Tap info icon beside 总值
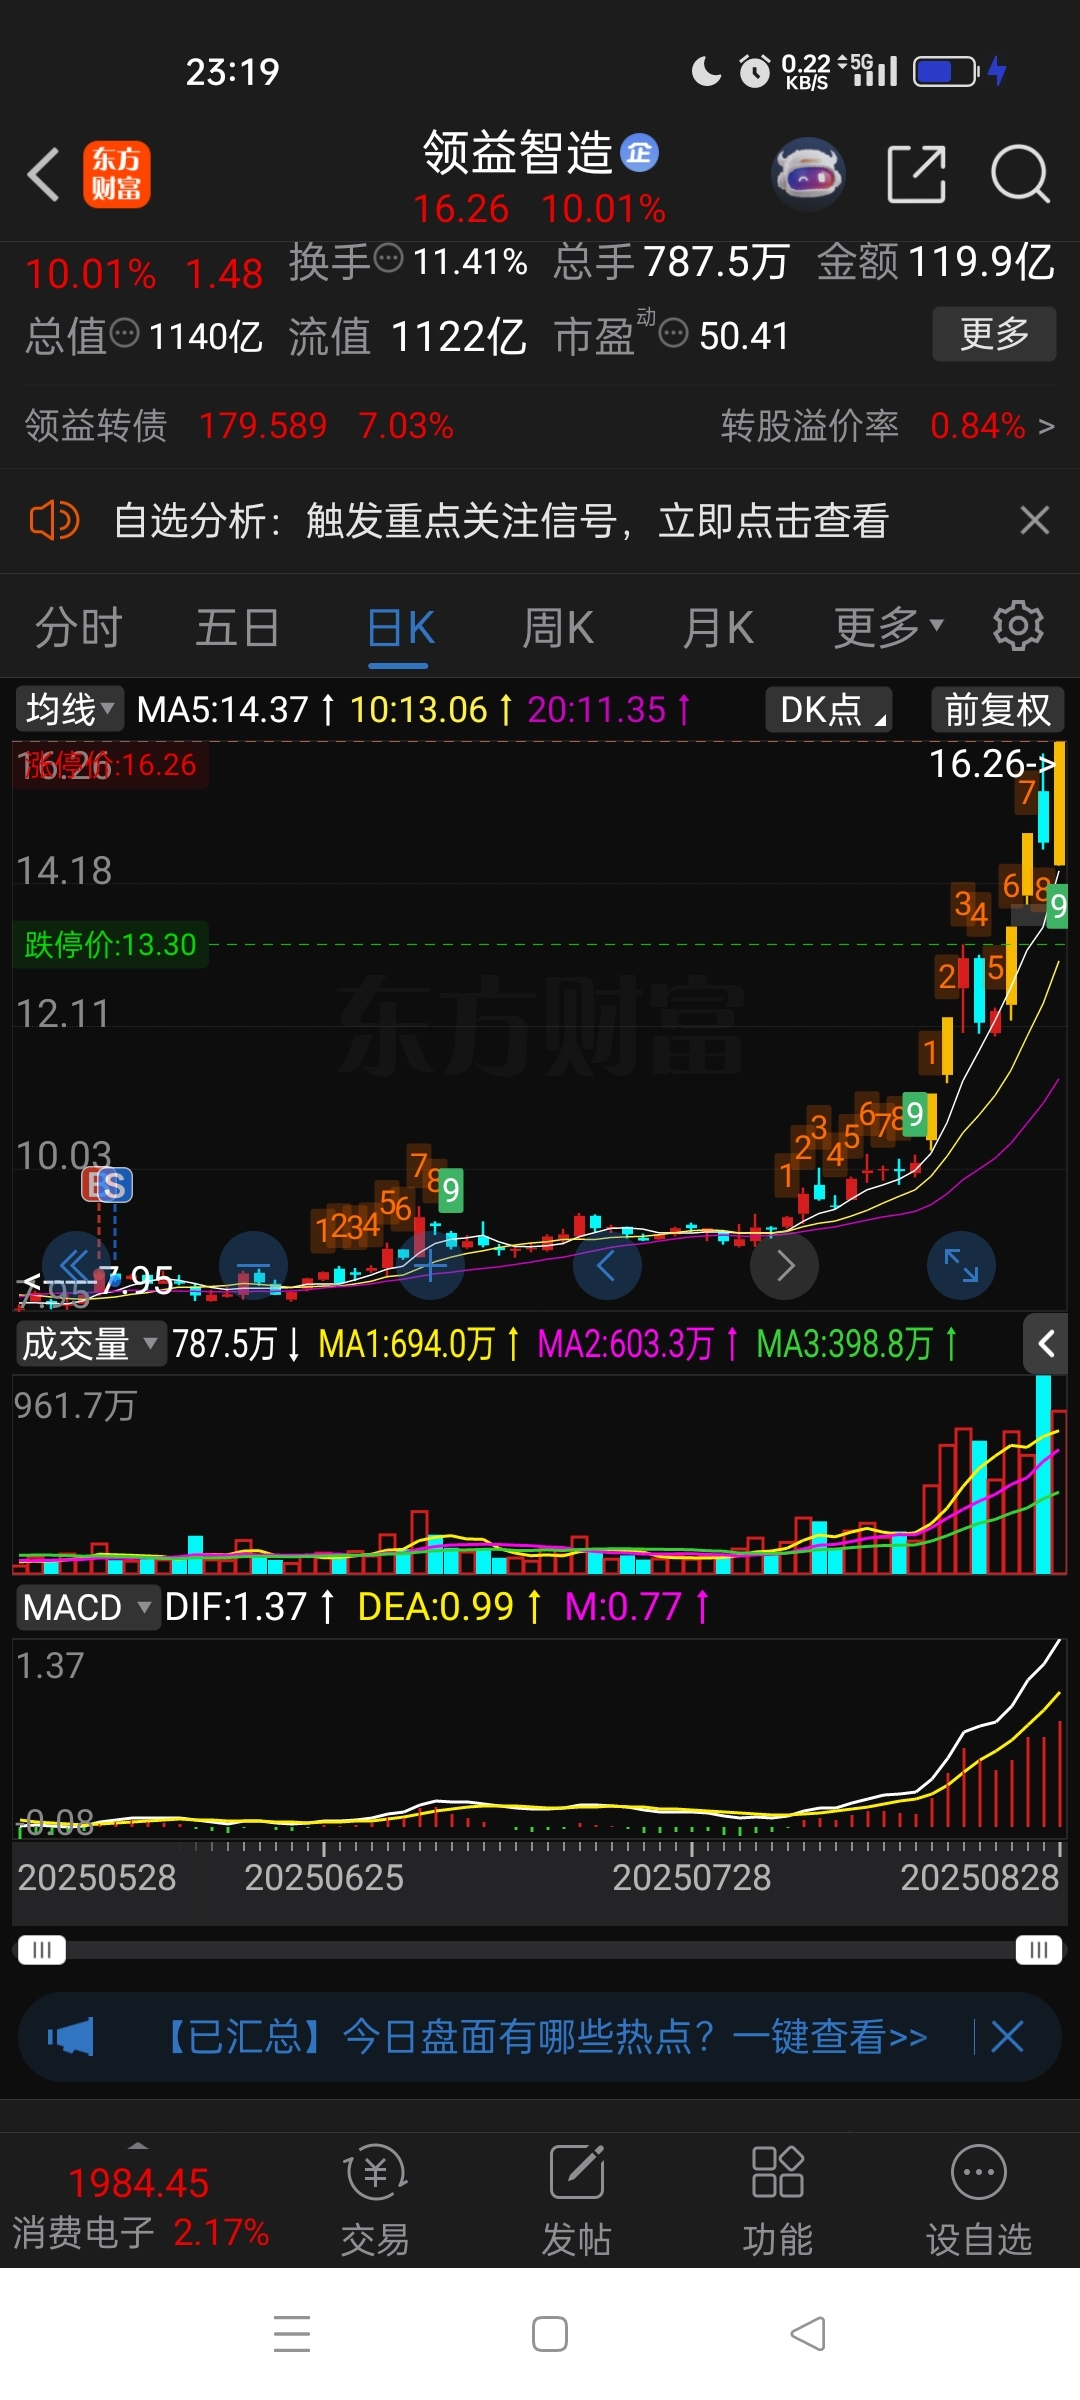Screen dimensions: 1080x2400 [124, 332]
